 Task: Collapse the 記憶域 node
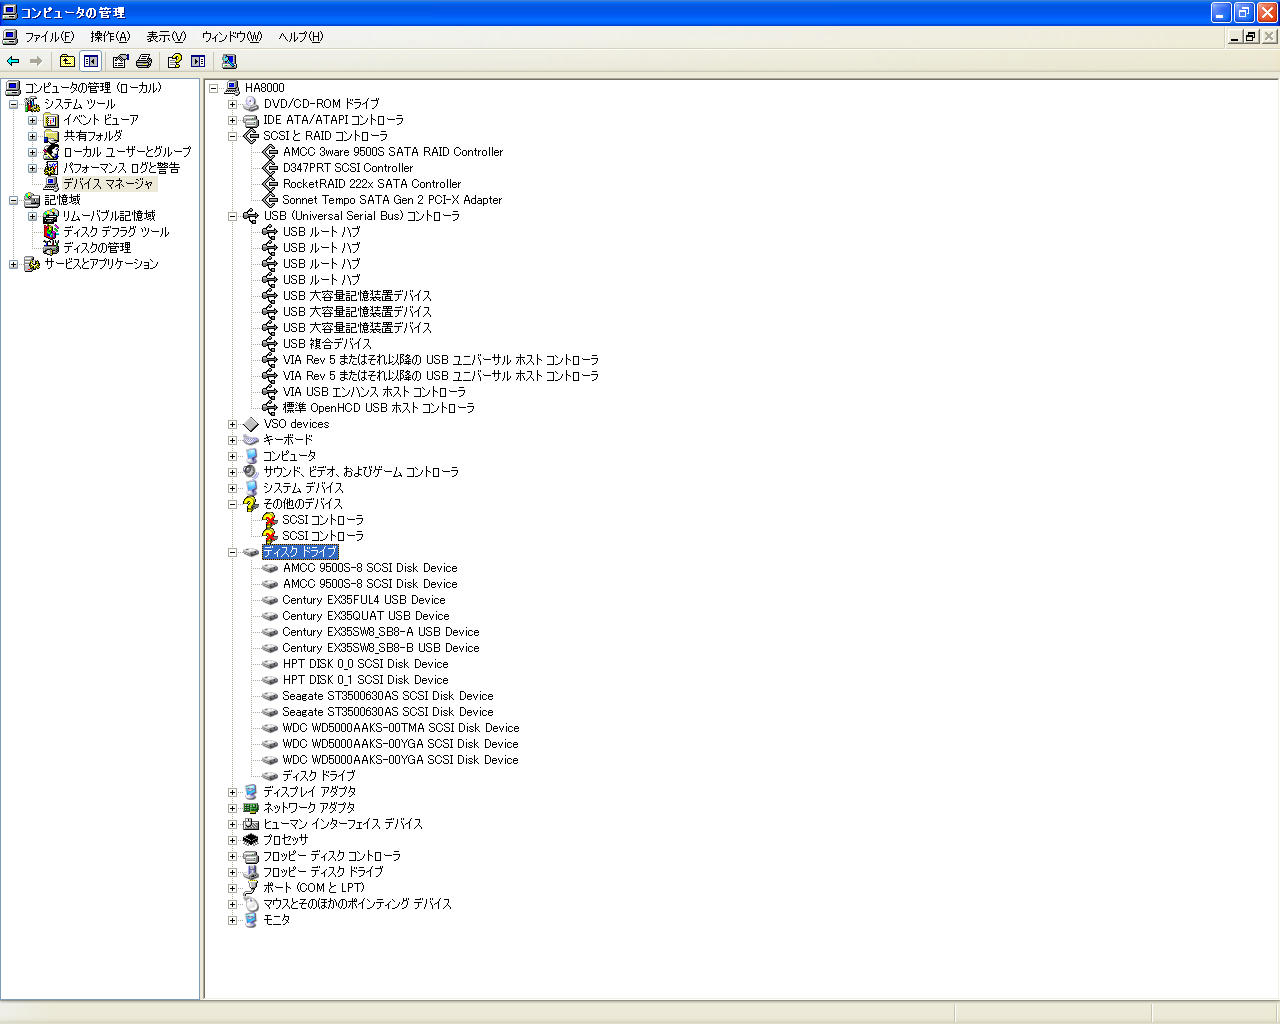point(13,200)
